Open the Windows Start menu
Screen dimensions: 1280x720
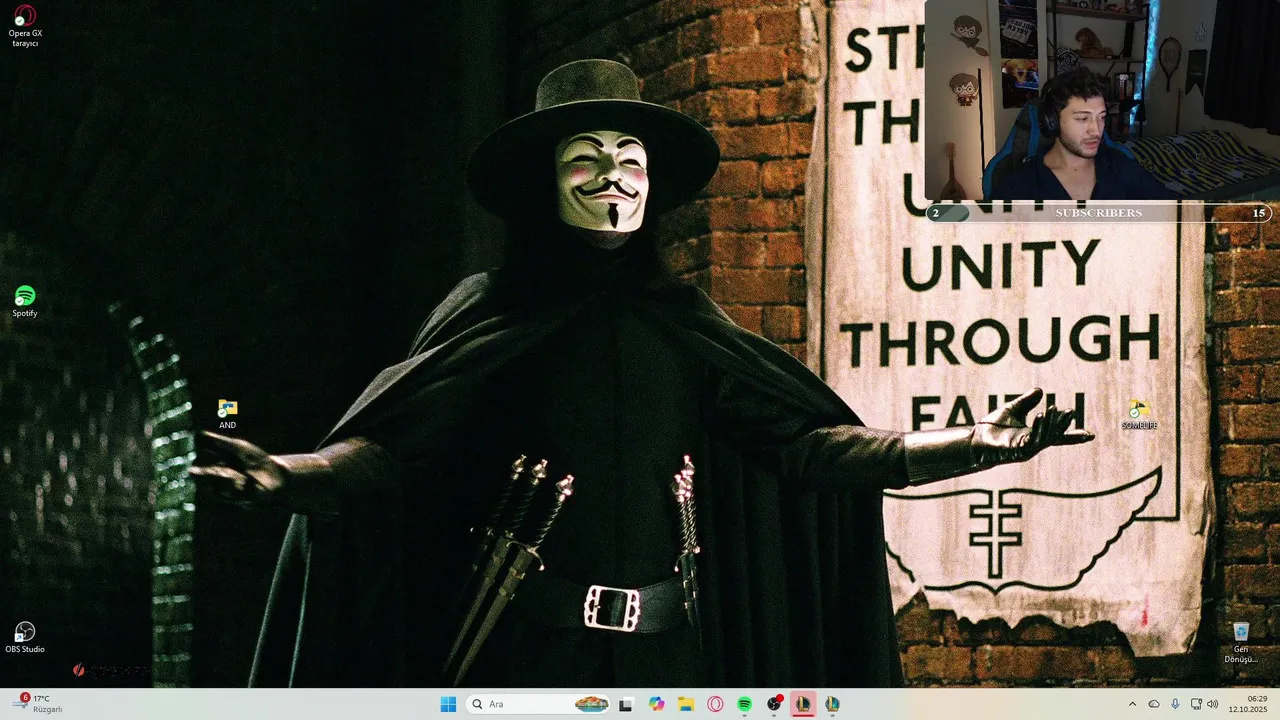[448, 704]
